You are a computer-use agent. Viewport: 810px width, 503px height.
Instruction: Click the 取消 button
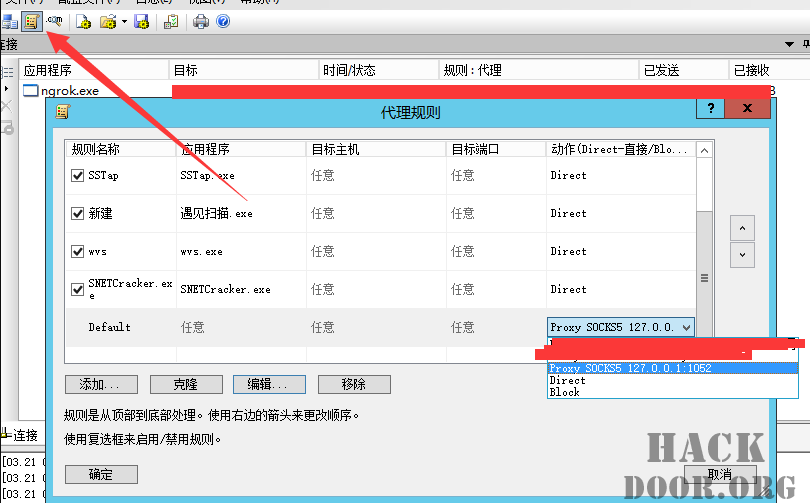(x=720, y=474)
